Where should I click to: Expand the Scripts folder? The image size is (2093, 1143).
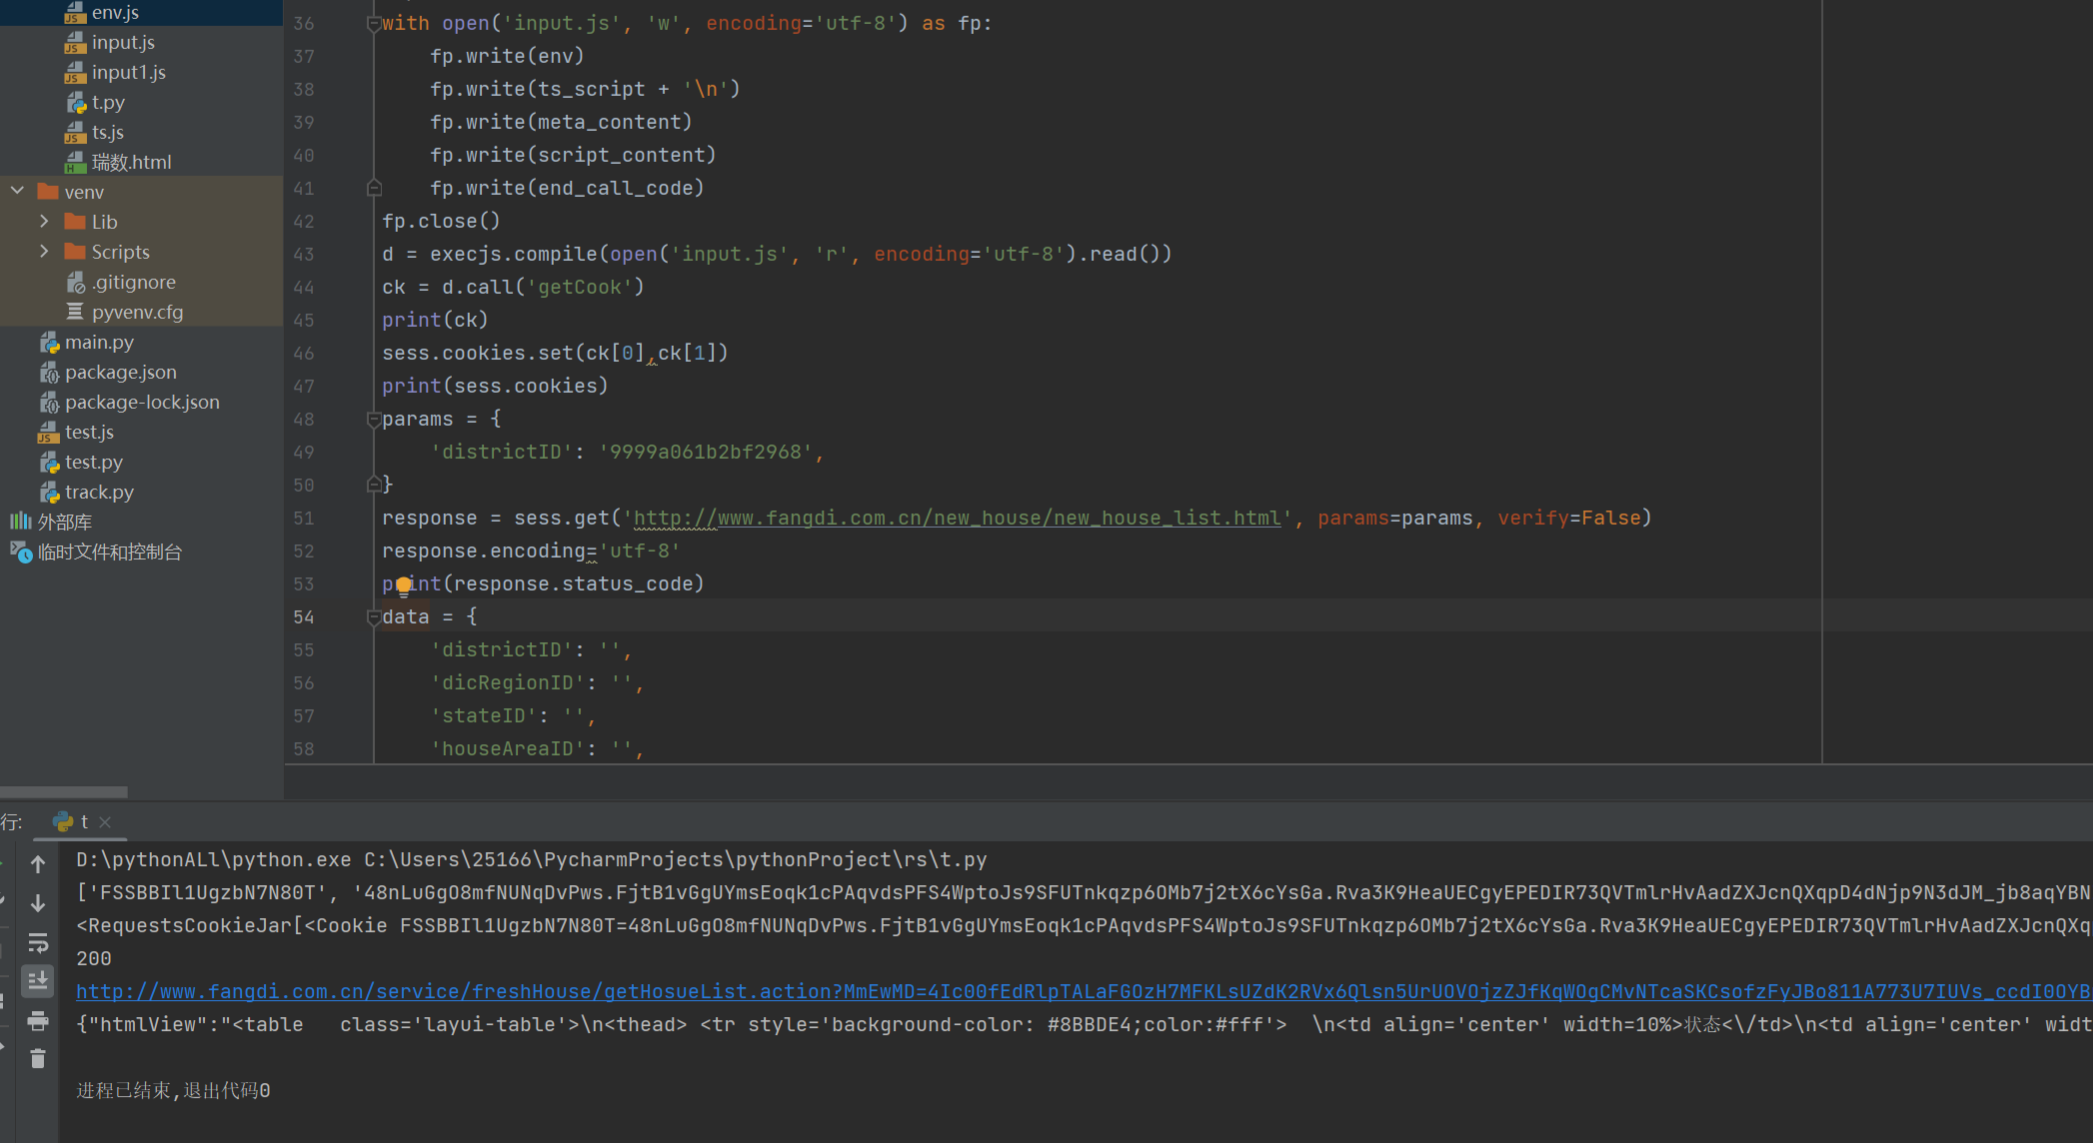pos(44,251)
